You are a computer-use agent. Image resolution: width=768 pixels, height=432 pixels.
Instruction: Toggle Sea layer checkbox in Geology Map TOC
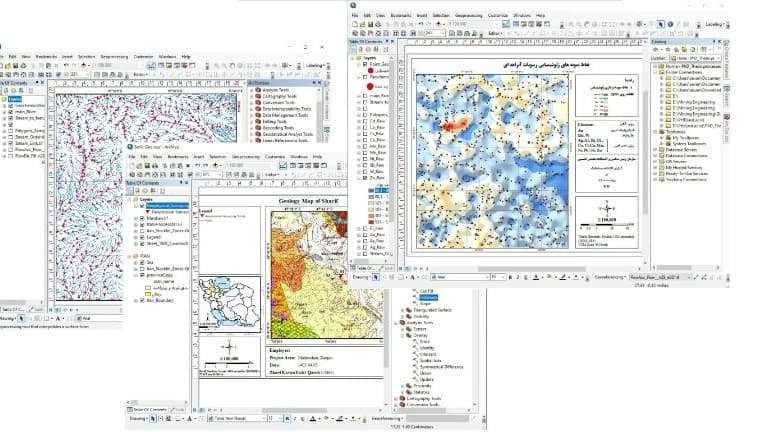pos(143,263)
